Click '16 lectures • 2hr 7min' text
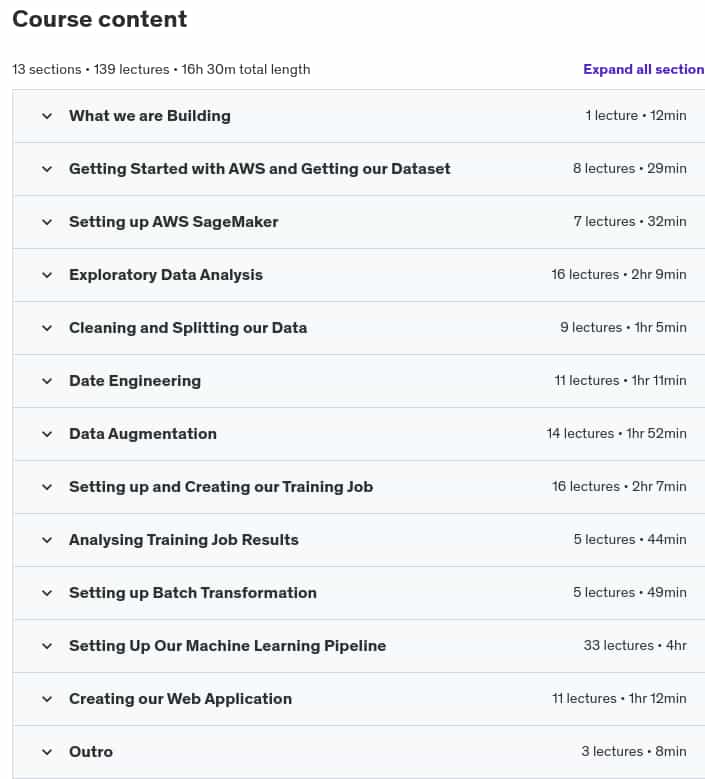 pyautogui.click(x=620, y=486)
